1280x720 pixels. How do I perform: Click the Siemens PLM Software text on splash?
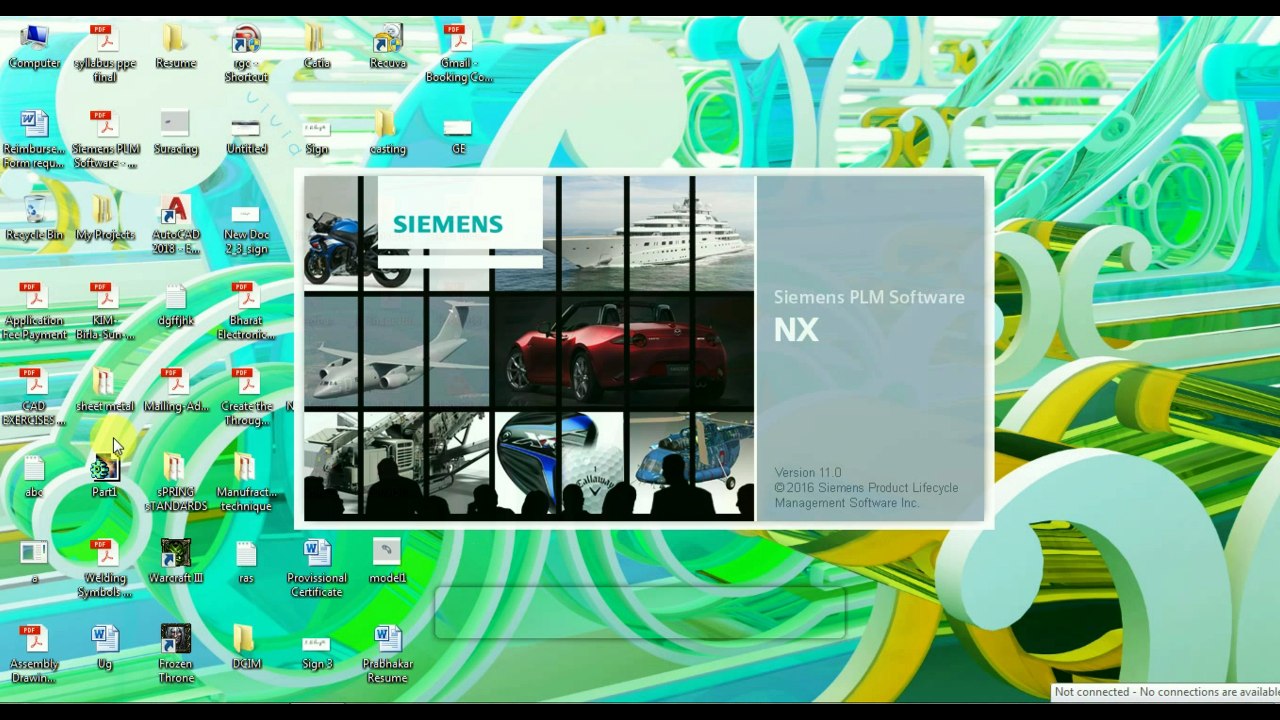(869, 298)
